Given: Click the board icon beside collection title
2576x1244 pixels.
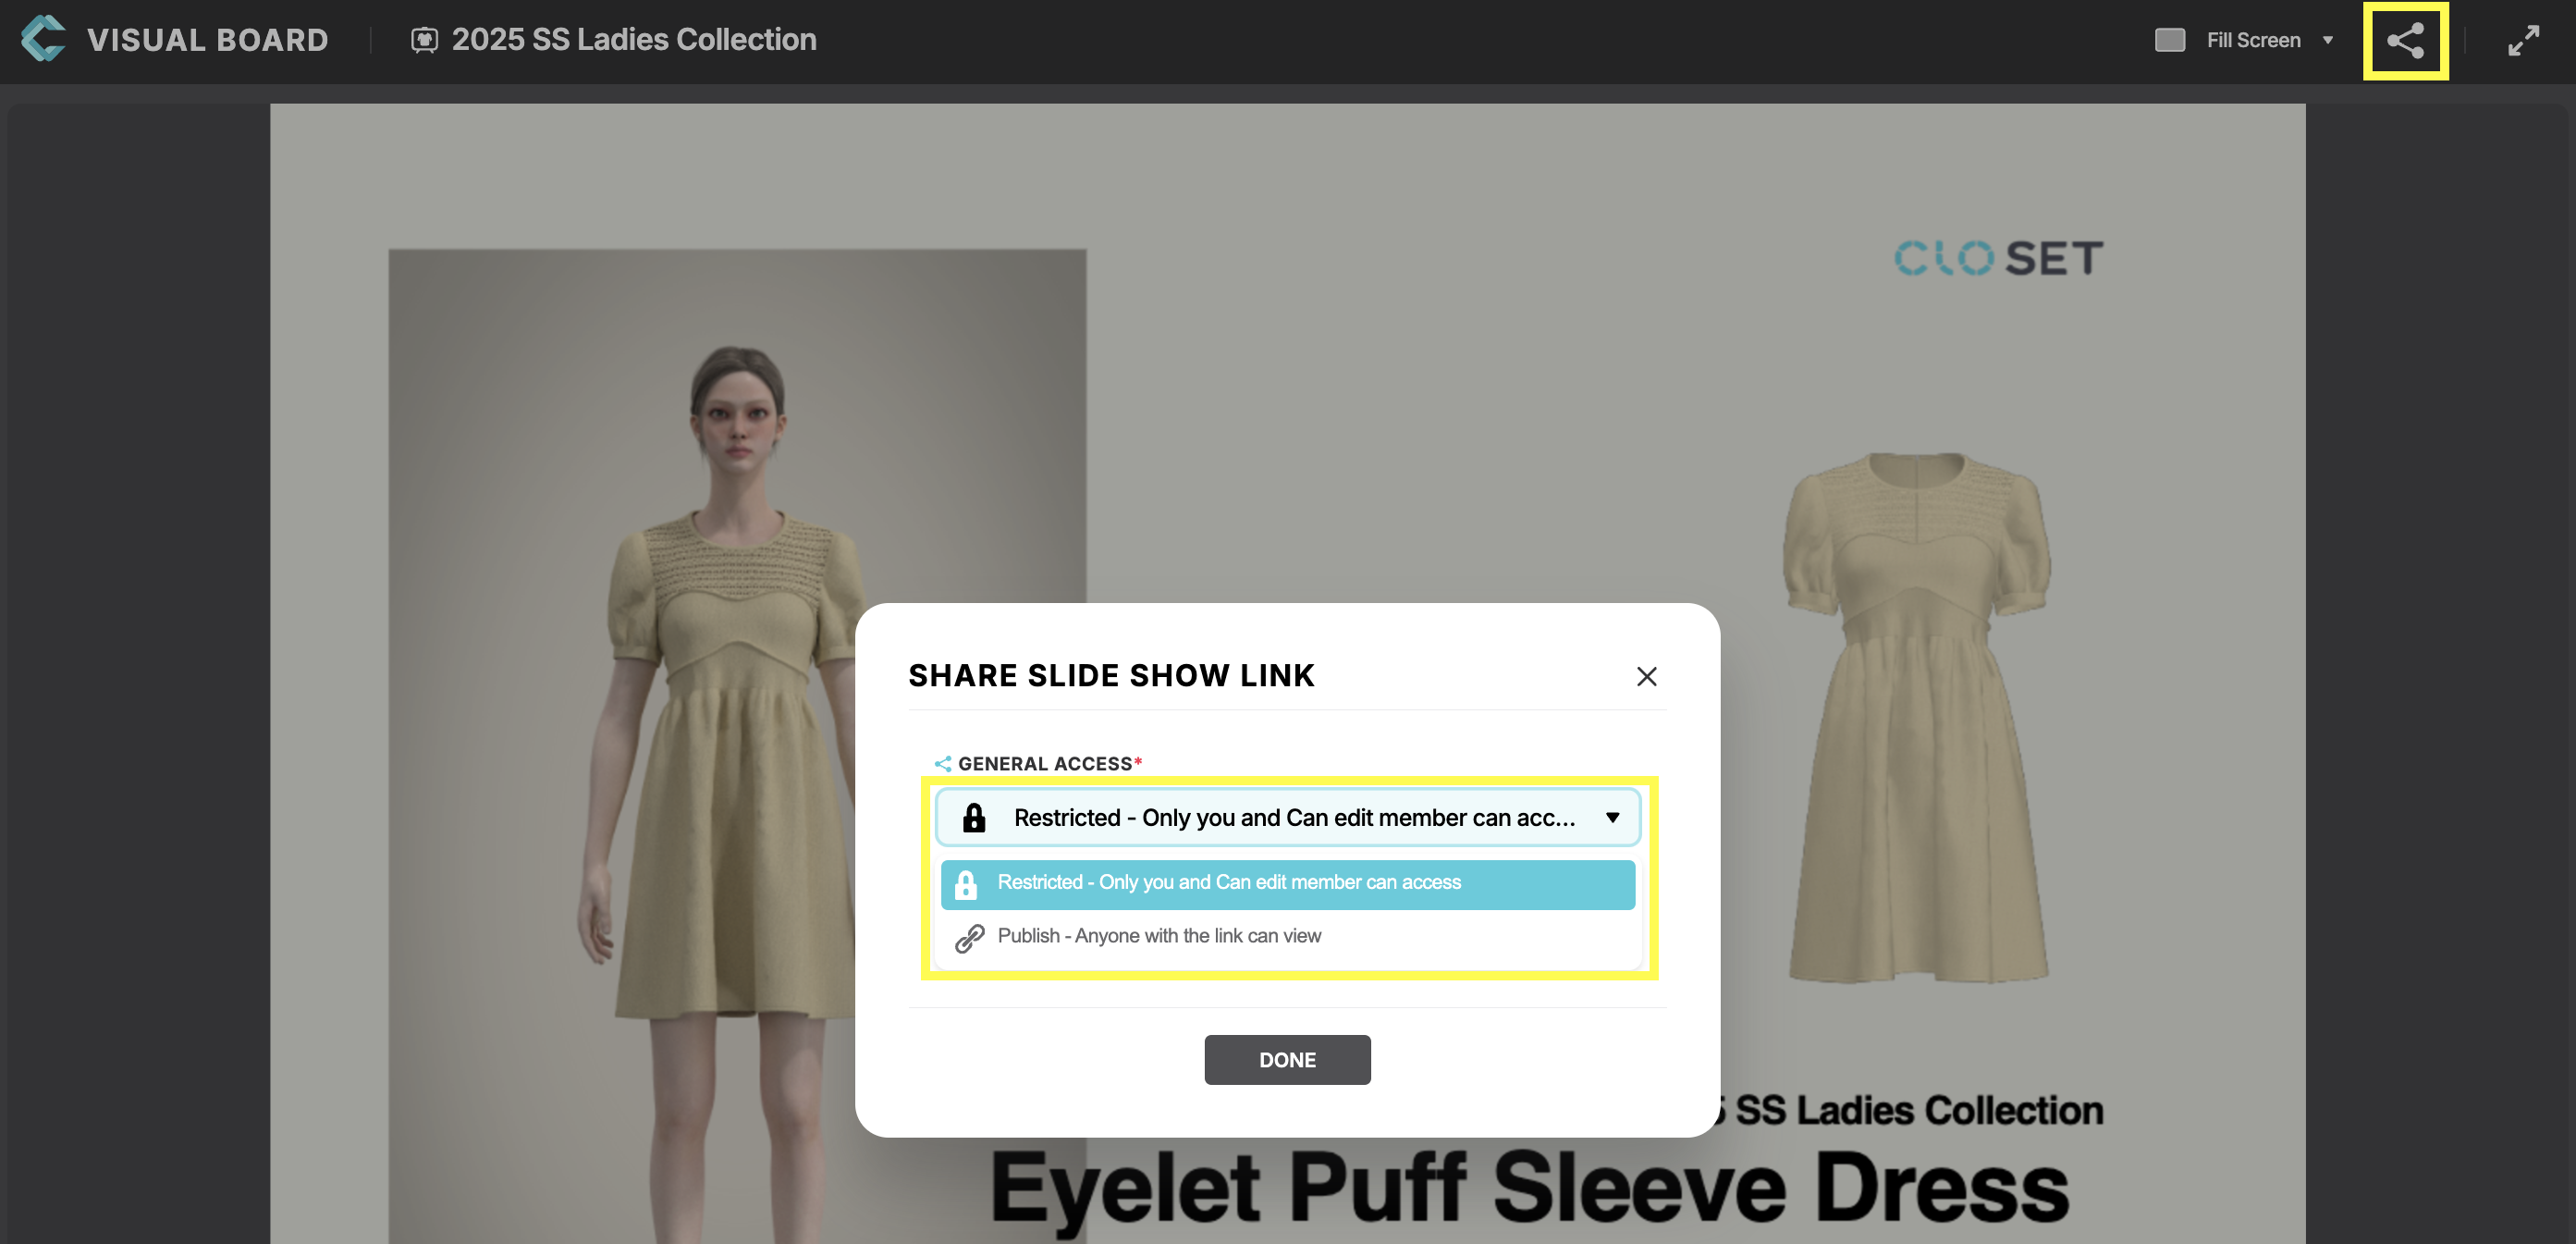Looking at the screenshot, I should pos(424,40).
